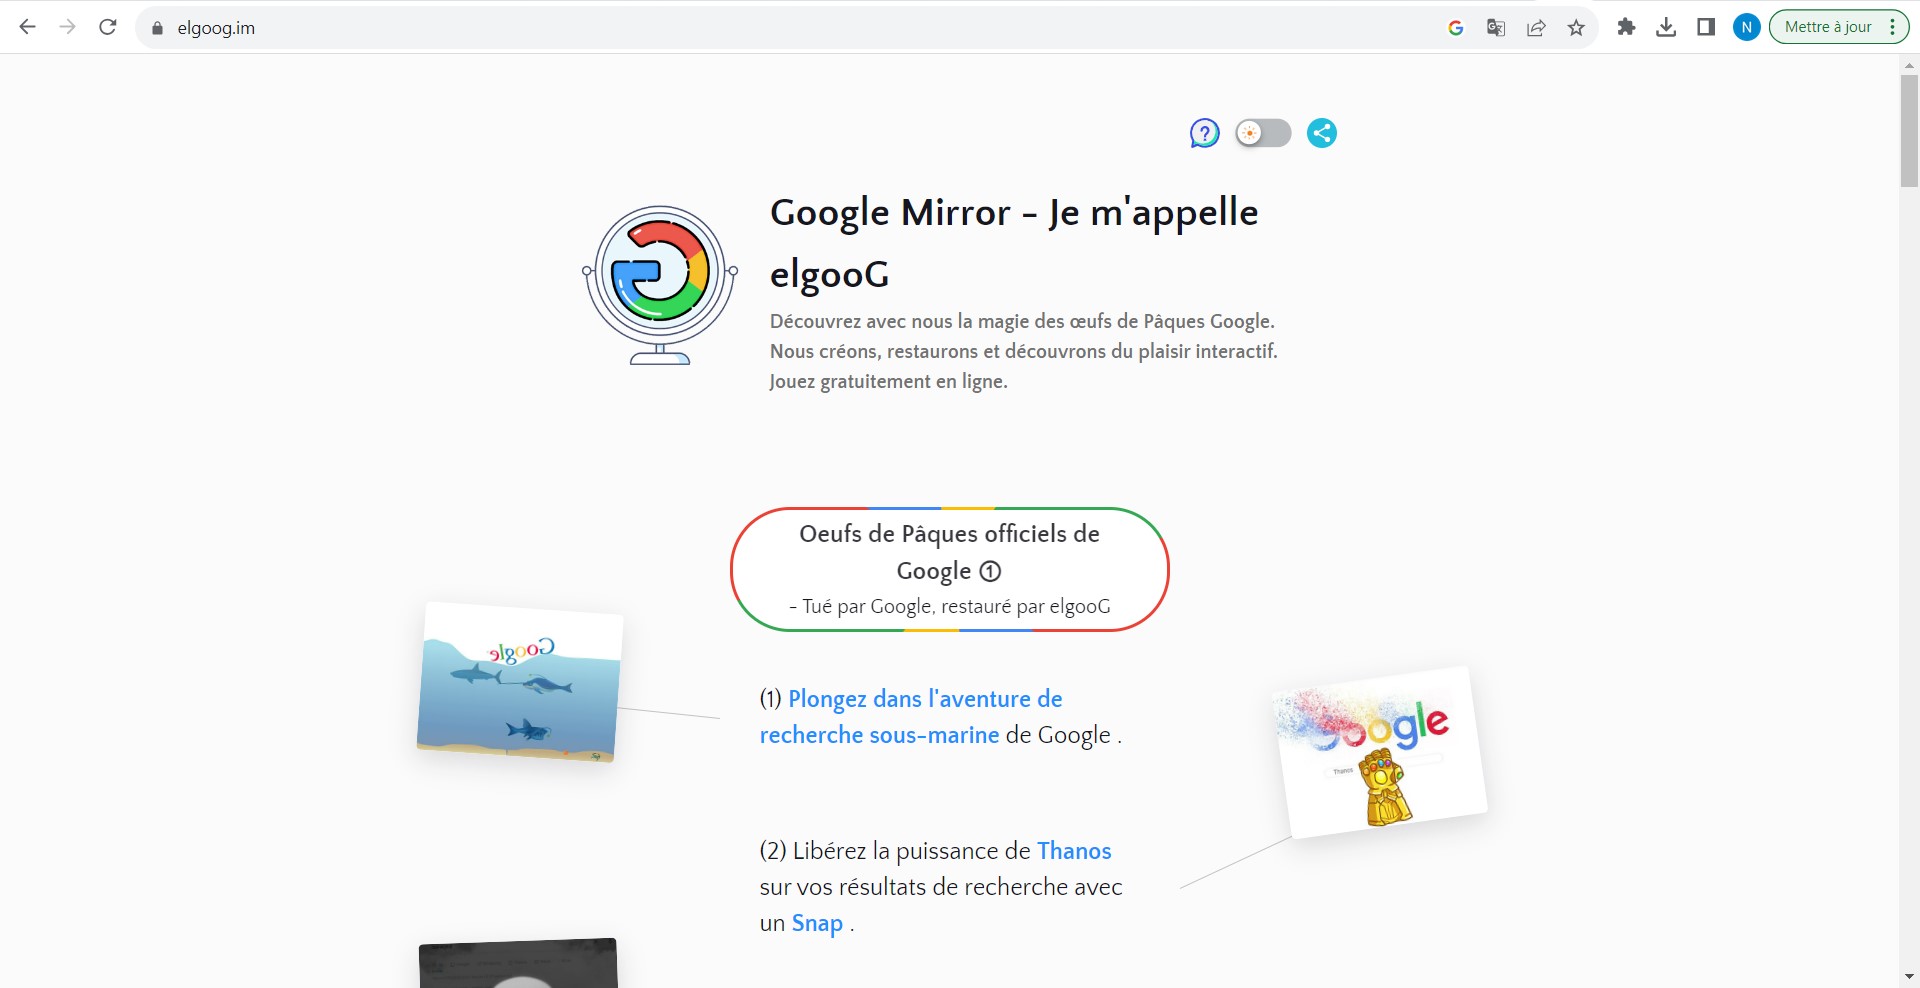Open the Google Translate icon in address bar
This screenshot has width=1920, height=988.
(1496, 28)
